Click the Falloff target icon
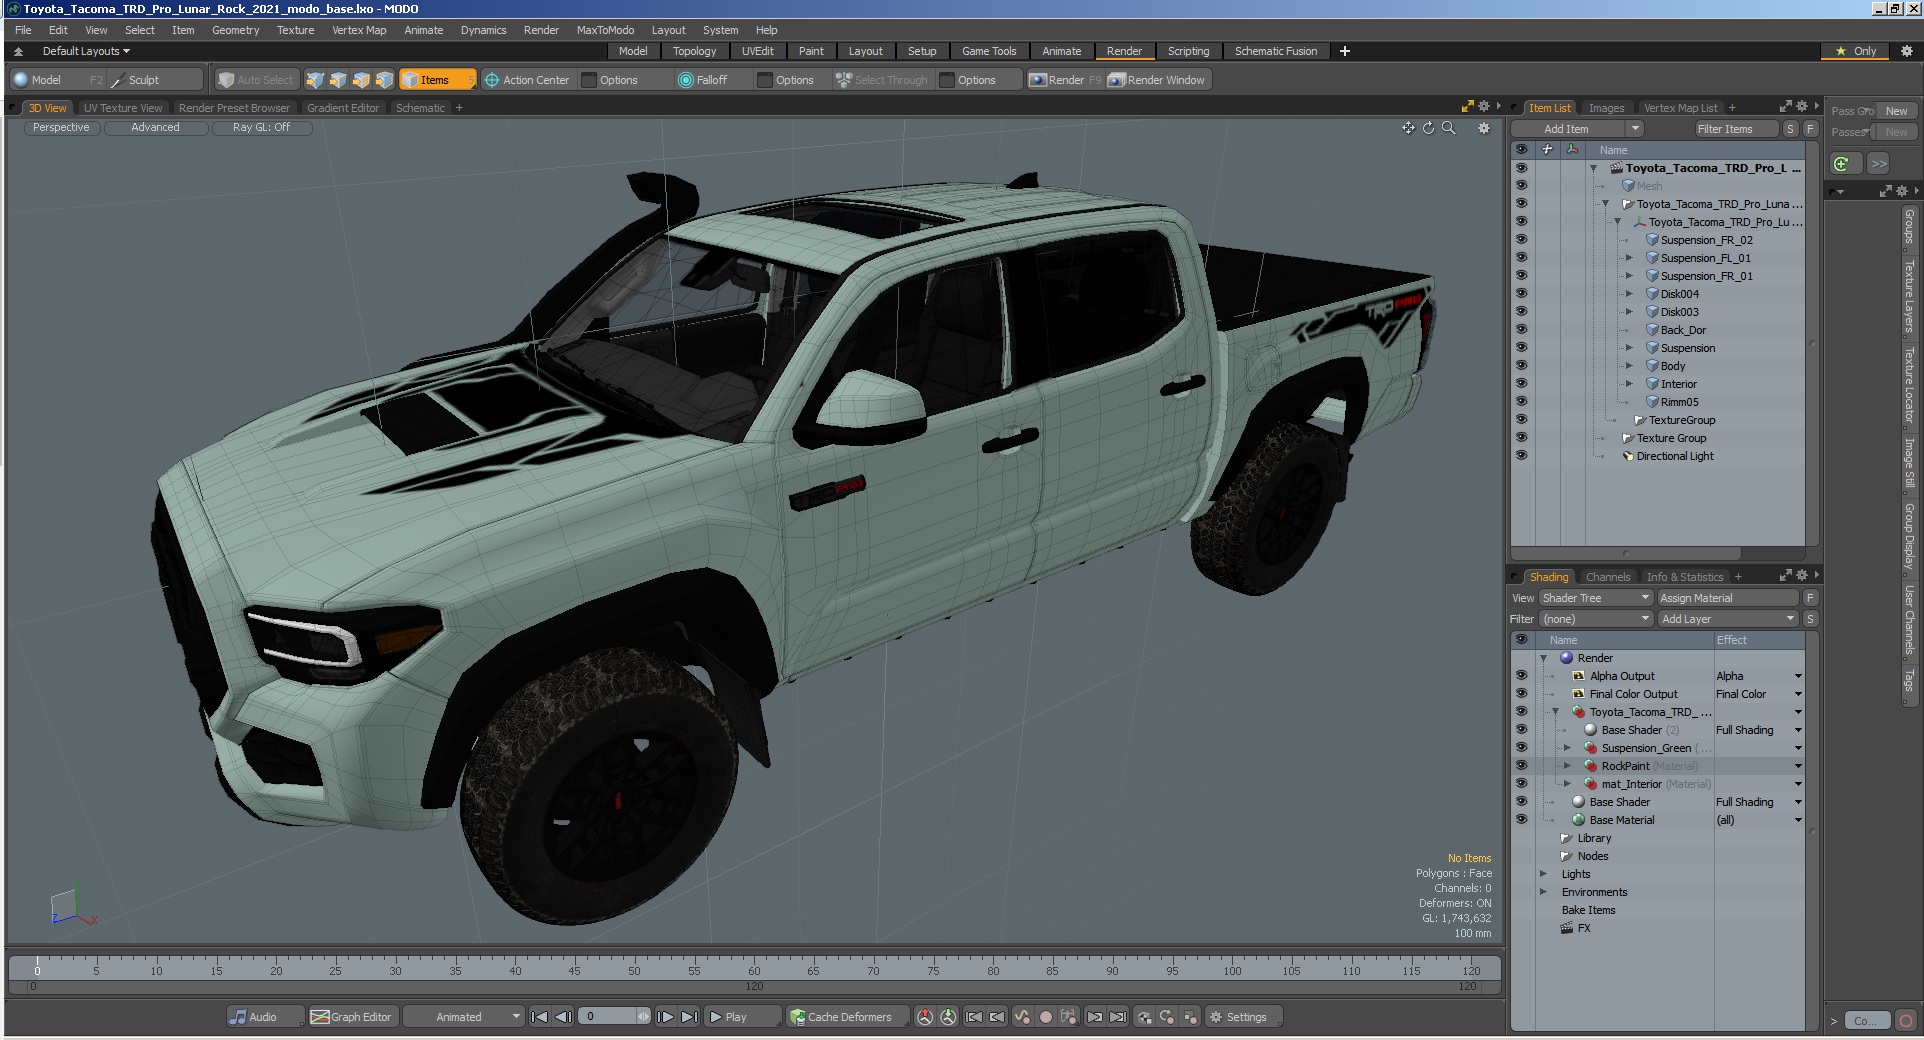This screenshot has width=1924, height=1040. 686,80
